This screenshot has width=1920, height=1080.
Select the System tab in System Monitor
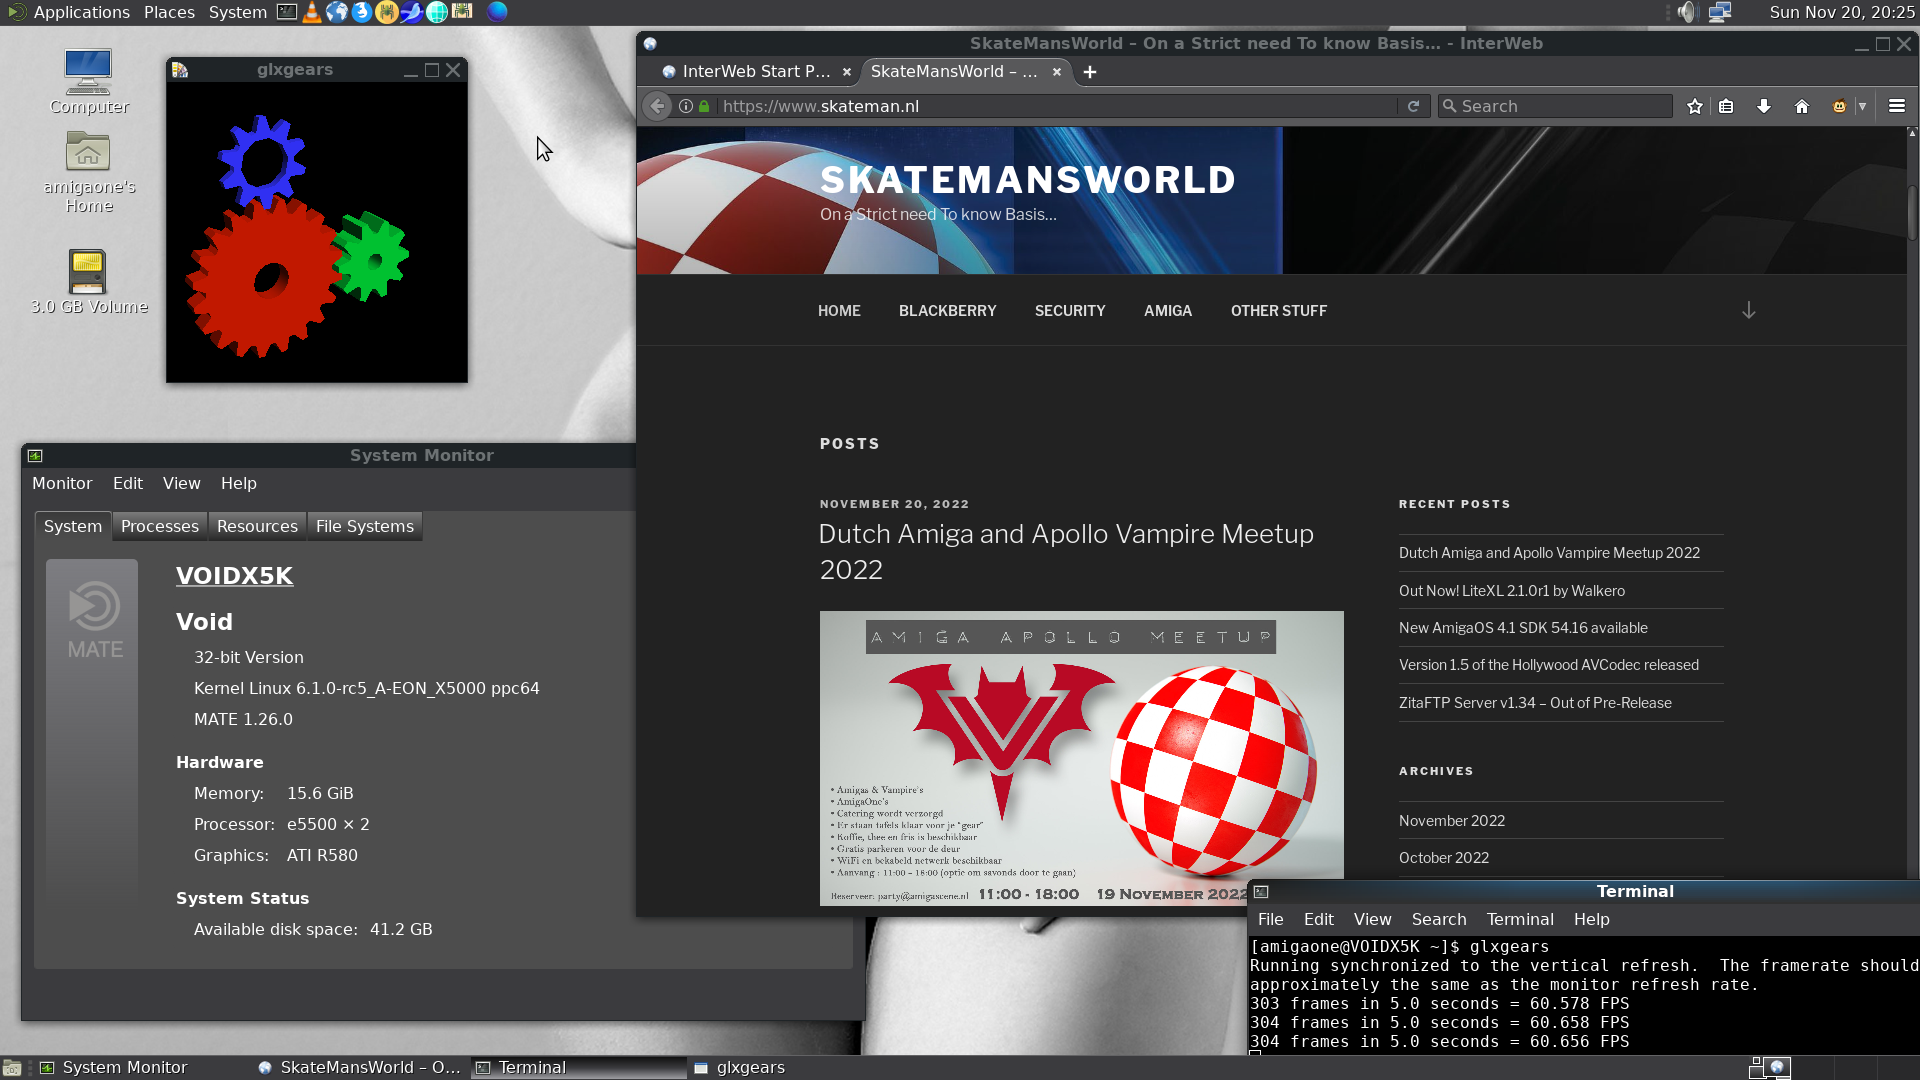pyautogui.click(x=73, y=526)
